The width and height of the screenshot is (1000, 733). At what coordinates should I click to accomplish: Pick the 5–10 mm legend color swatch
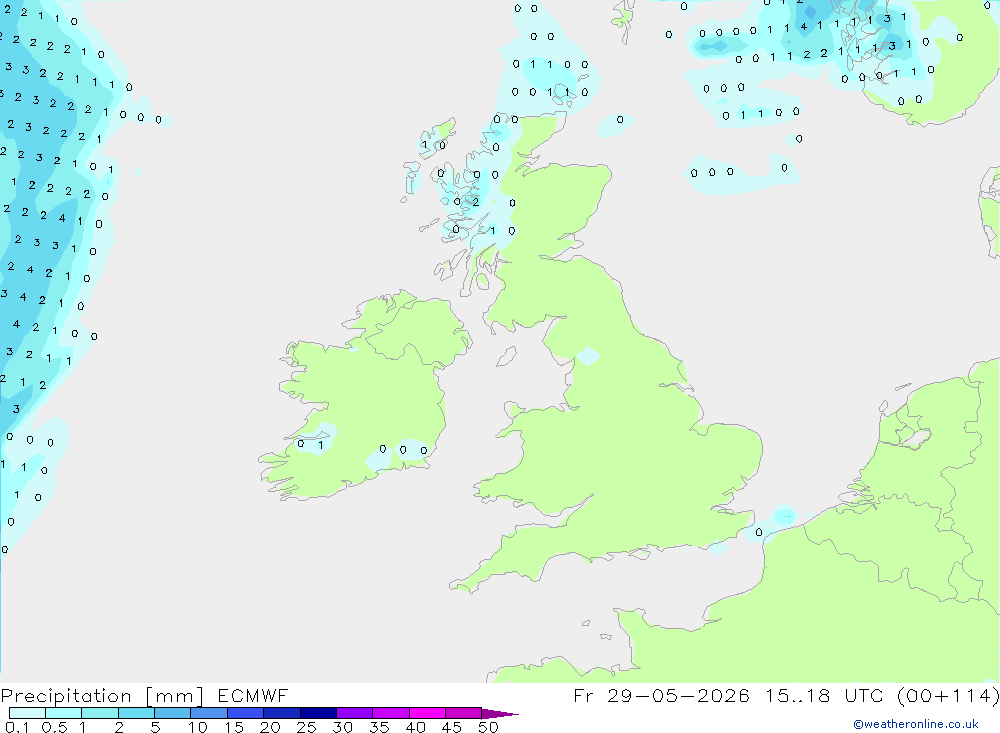[x=172, y=713]
